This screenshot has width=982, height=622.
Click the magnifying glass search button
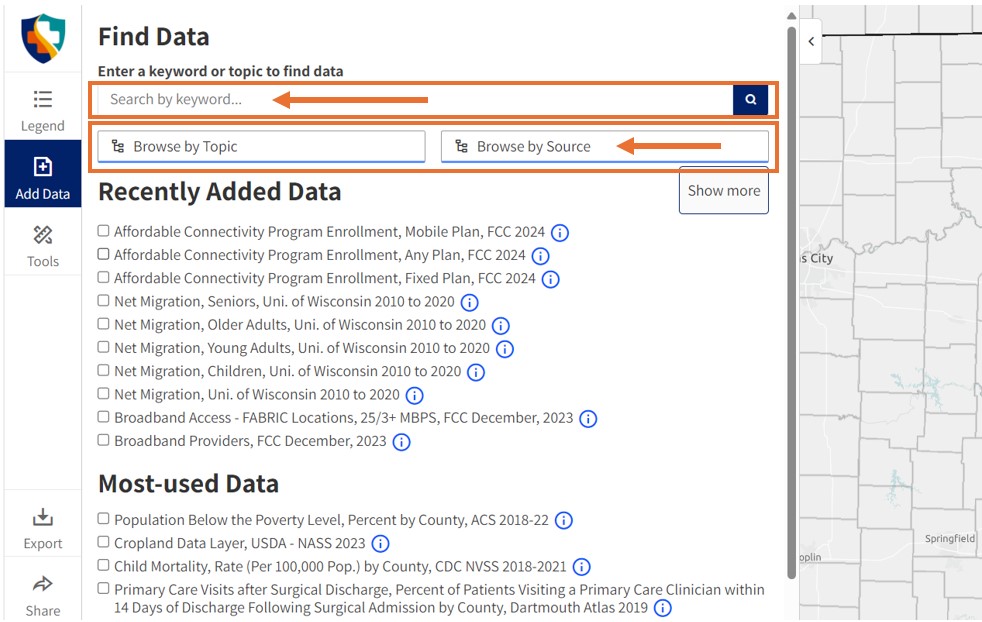pyautogui.click(x=750, y=99)
